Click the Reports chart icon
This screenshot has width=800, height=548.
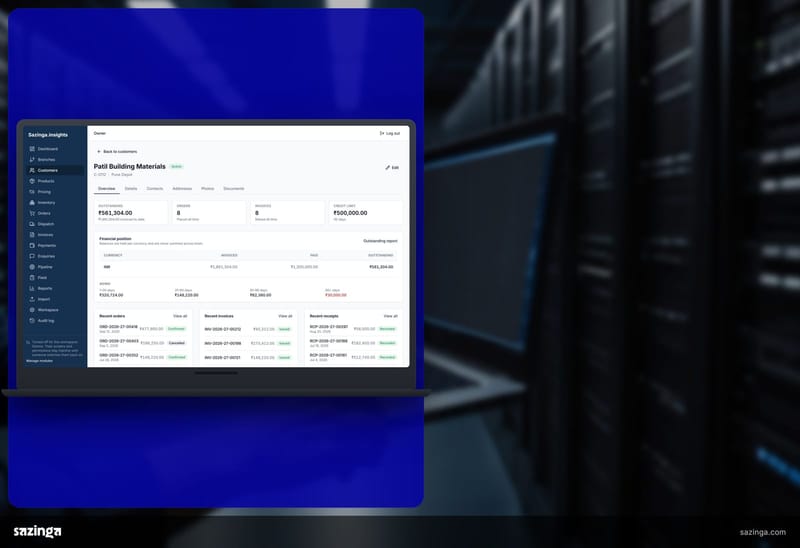click(32, 288)
